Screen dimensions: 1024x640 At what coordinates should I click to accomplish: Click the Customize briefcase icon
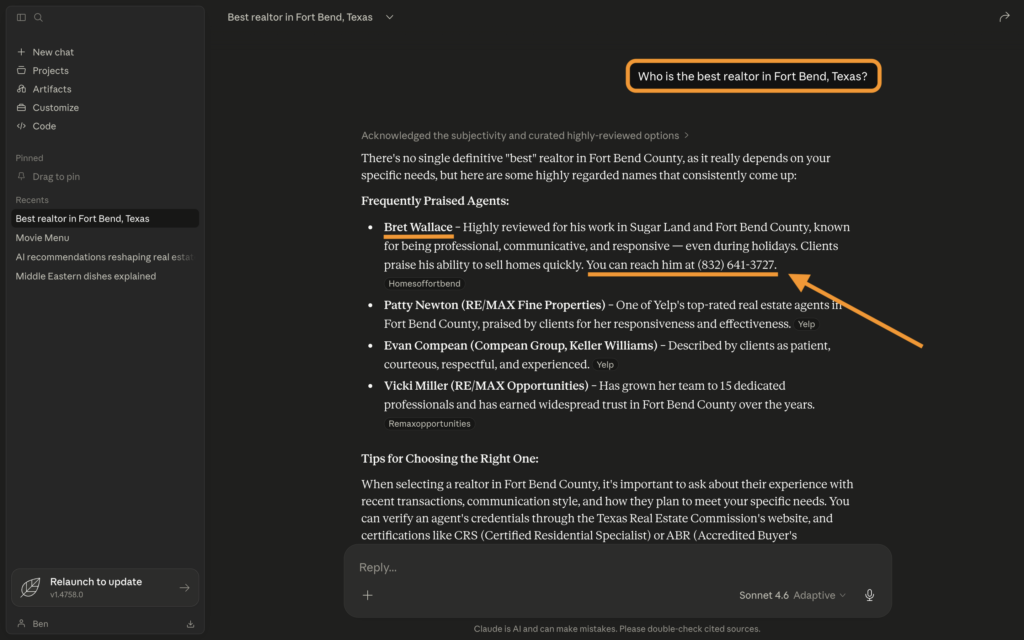point(21,107)
